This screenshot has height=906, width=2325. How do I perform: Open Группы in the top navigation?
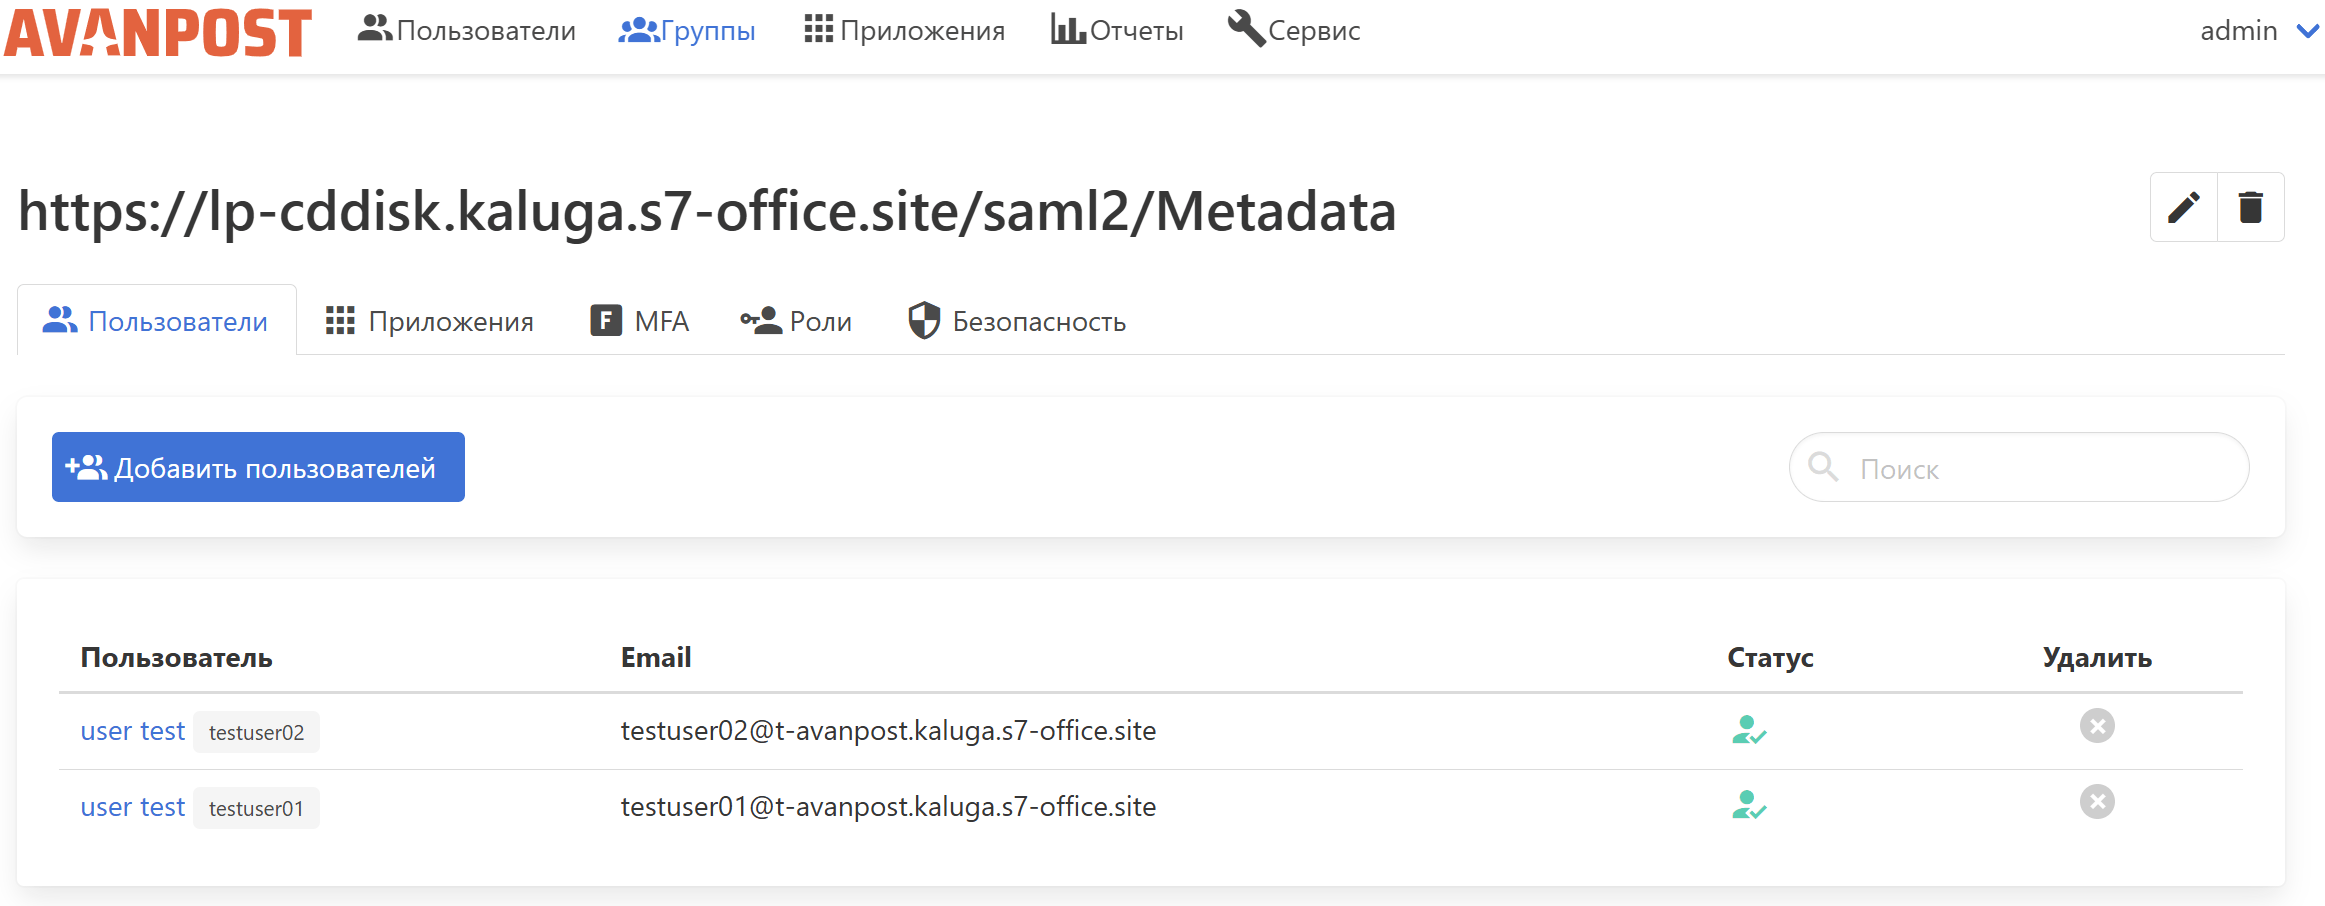tap(687, 30)
